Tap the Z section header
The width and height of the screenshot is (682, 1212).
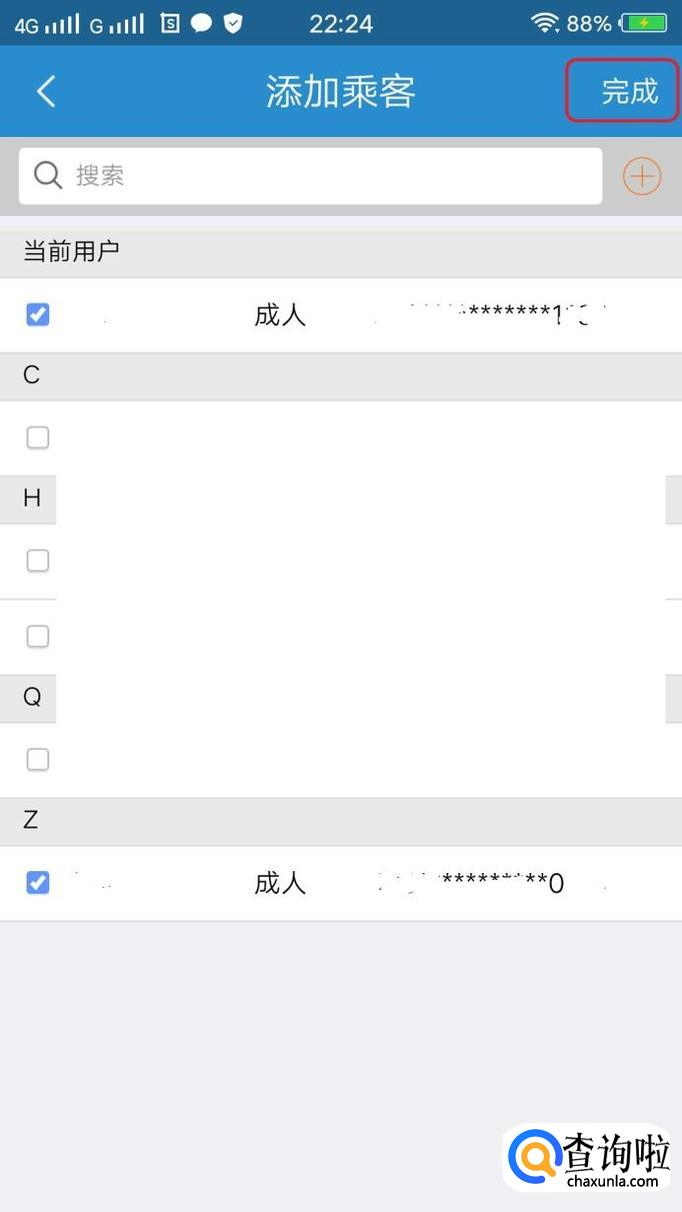pos(31,821)
